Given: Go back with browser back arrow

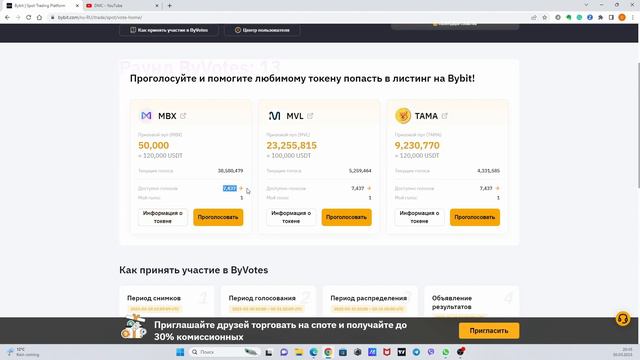Looking at the screenshot, I should click(7, 18).
